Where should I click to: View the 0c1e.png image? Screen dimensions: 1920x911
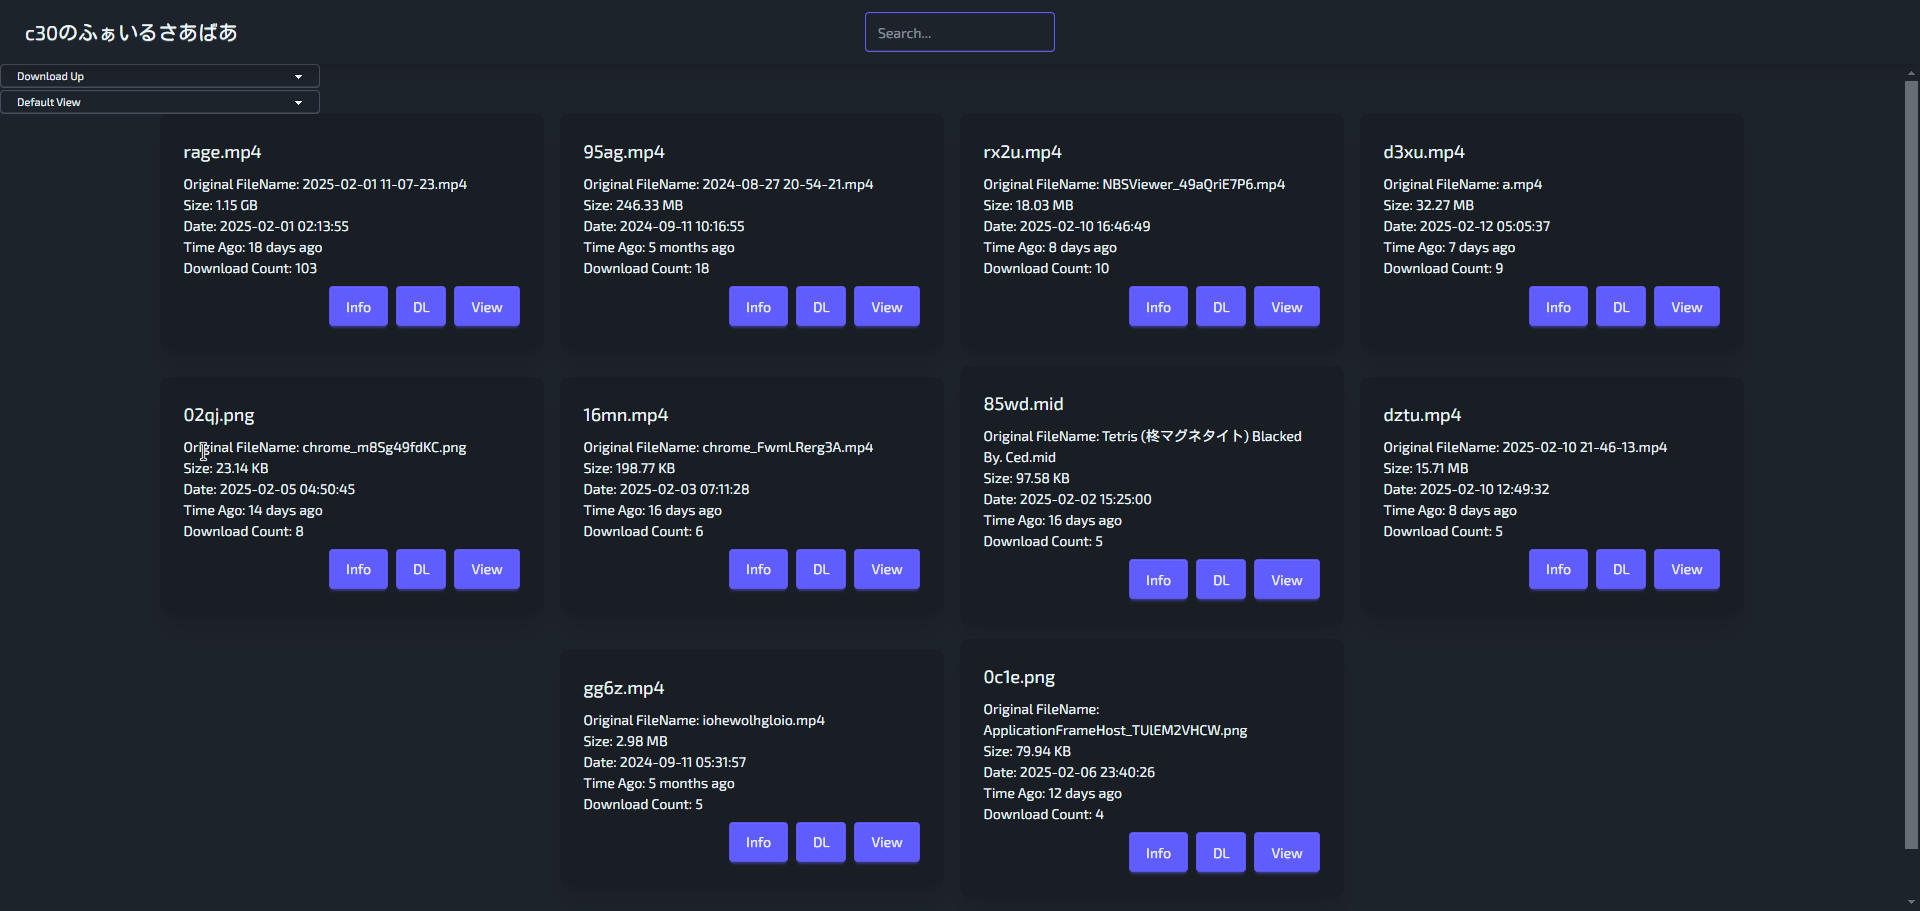click(1286, 853)
